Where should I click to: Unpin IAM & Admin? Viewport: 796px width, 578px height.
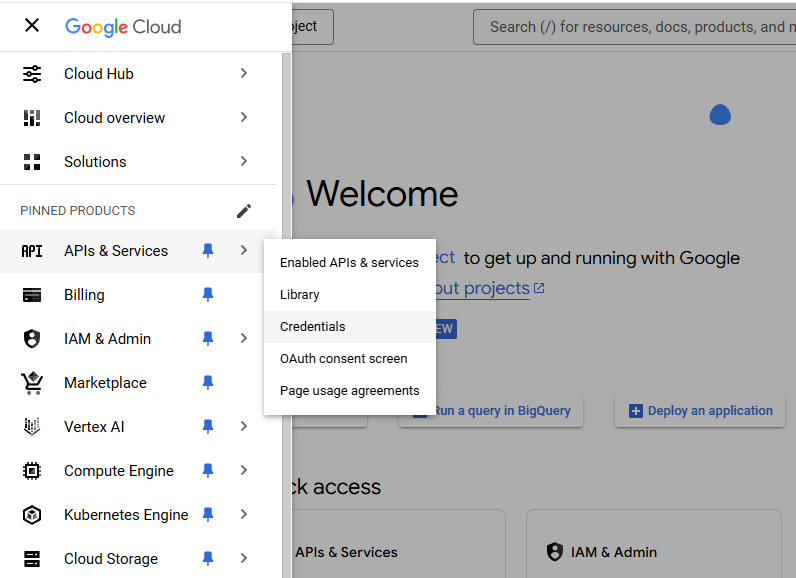(208, 338)
